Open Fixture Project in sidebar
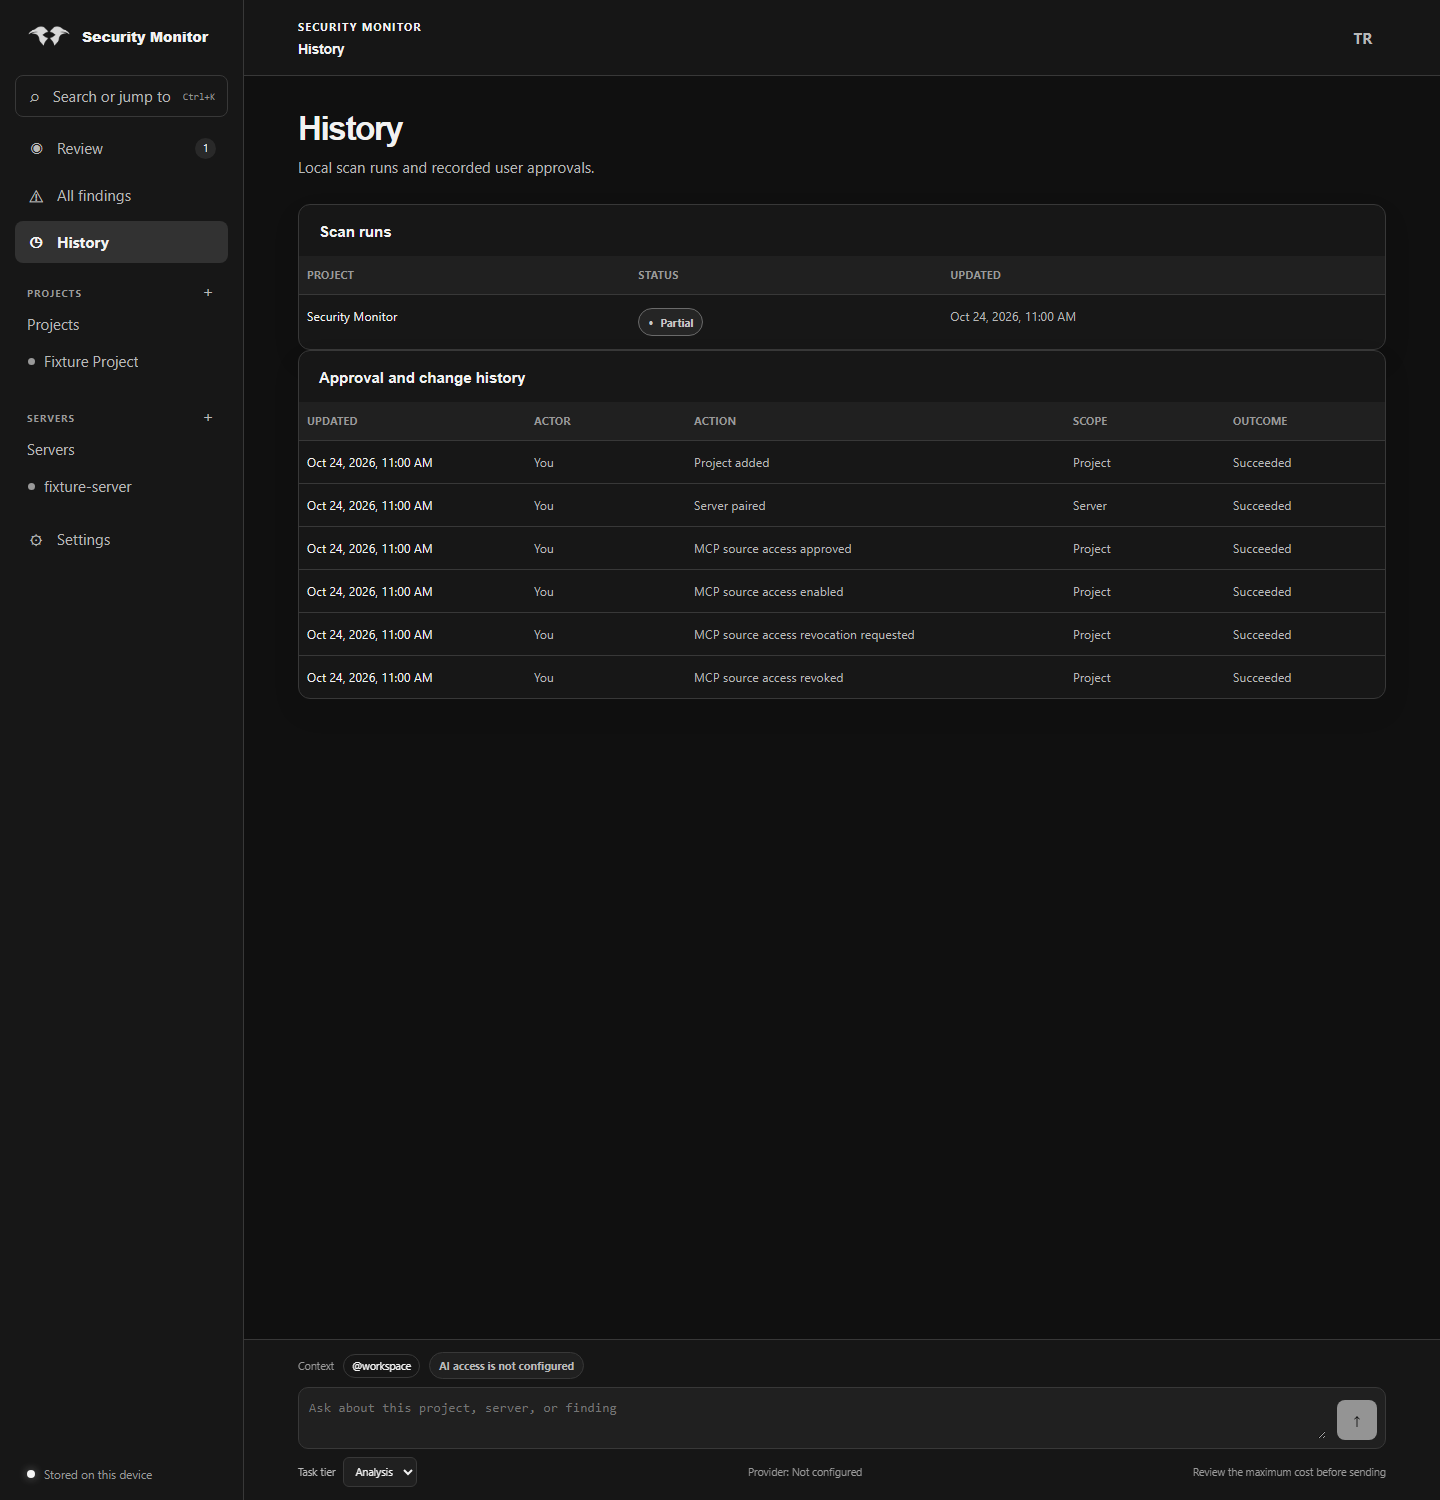The width and height of the screenshot is (1440, 1500). pos(91,362)
